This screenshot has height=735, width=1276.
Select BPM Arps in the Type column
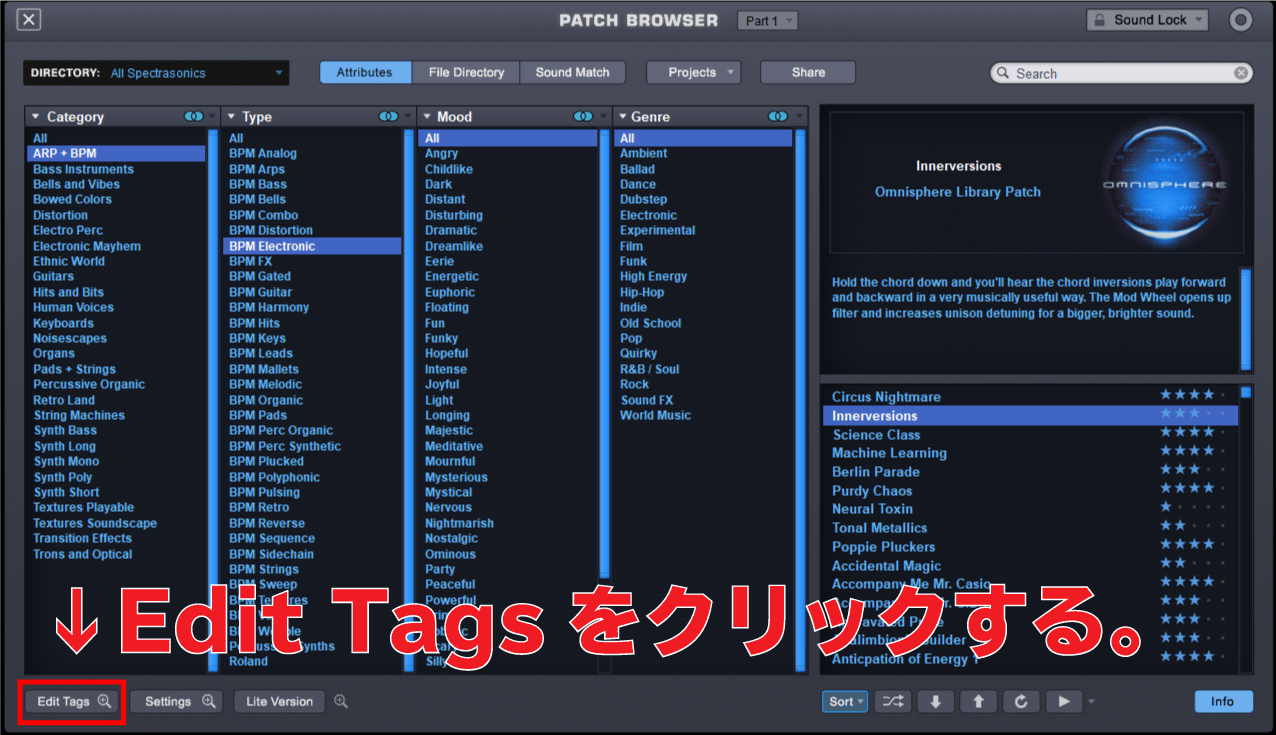click(x=256, y=169)
